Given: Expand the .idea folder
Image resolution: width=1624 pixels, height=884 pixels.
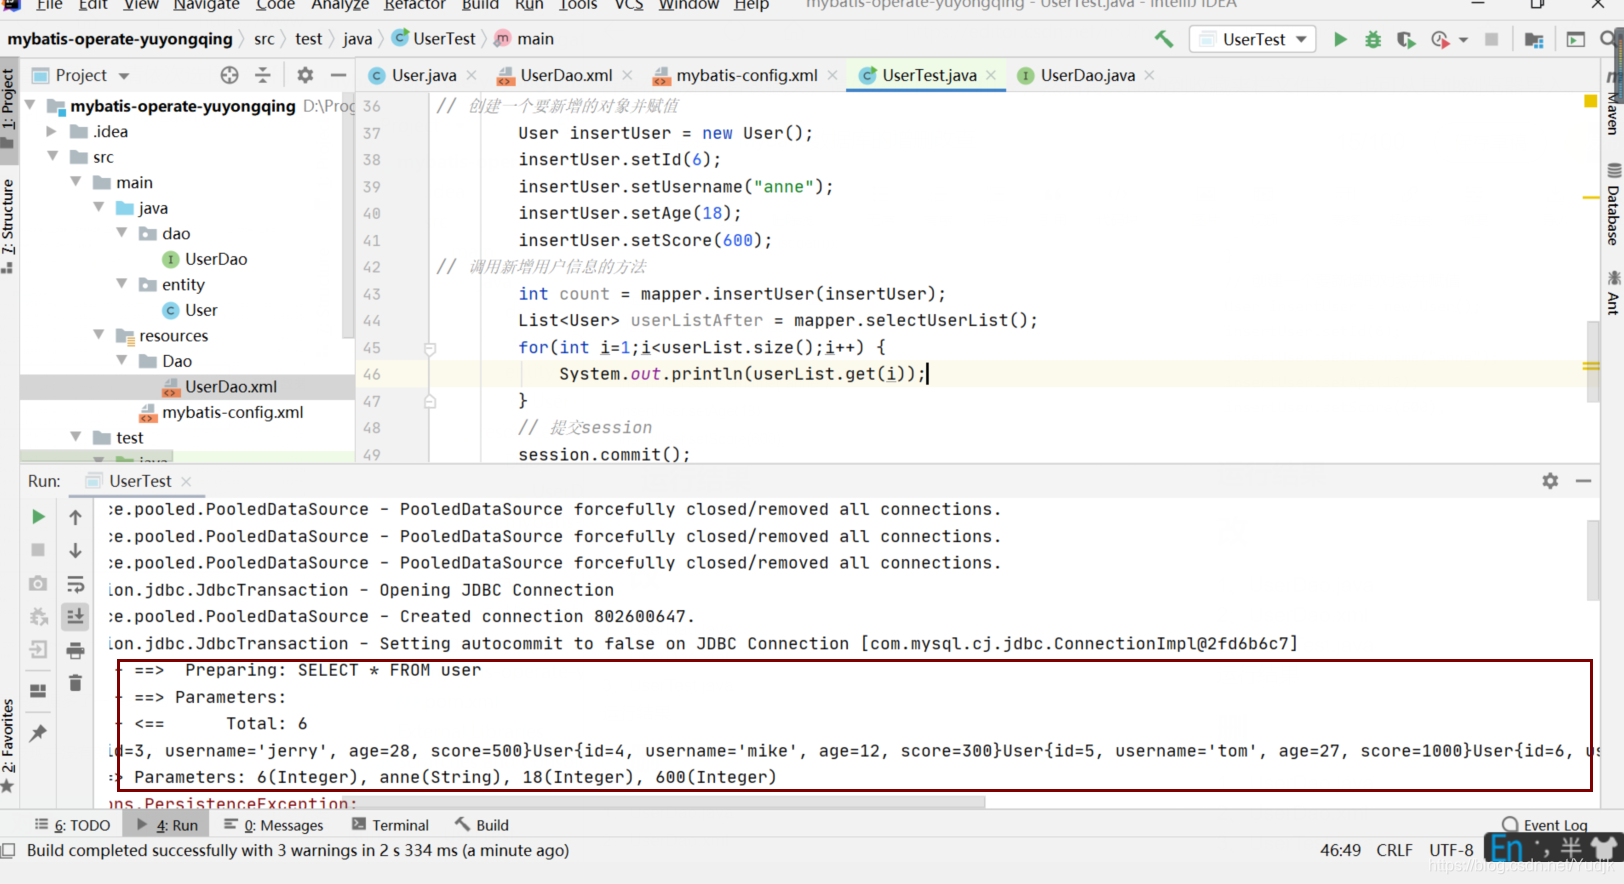Looking at the screenshot, I should coord(52,131).
